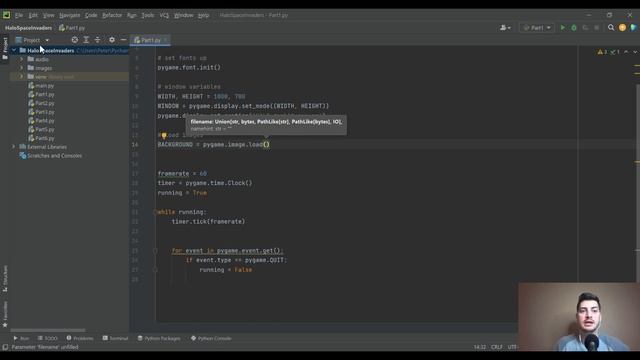Screen dimensions: 640x360
Task: Open the Tools menu
Action: (x=148, y=15)
